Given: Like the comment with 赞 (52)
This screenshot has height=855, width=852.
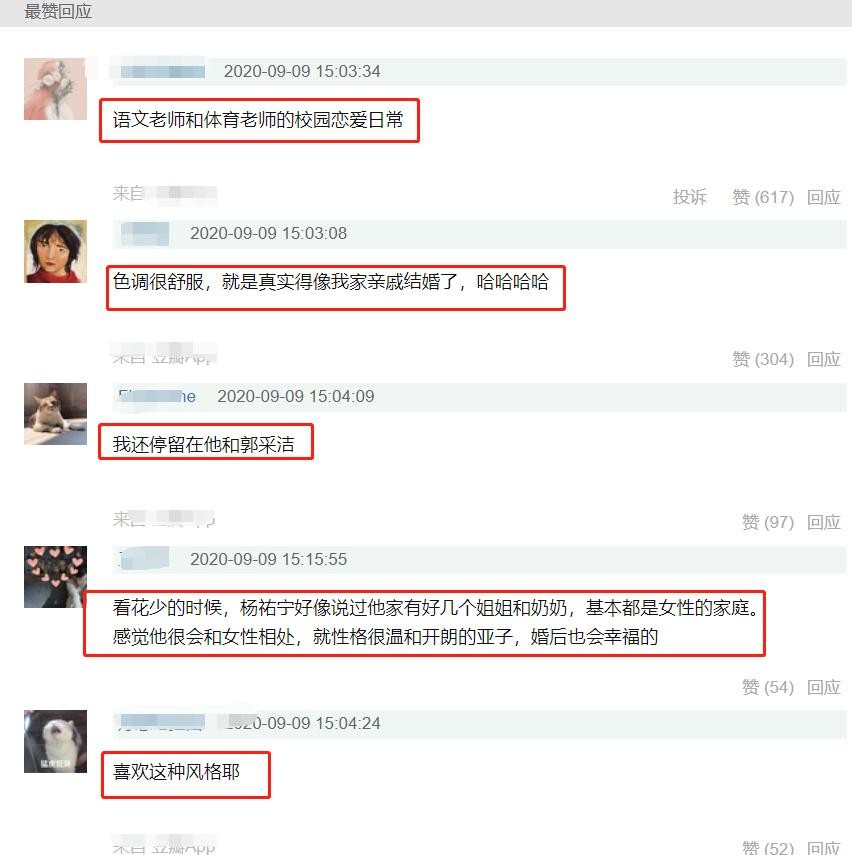Looking at the screenshot, I should 767,847.
